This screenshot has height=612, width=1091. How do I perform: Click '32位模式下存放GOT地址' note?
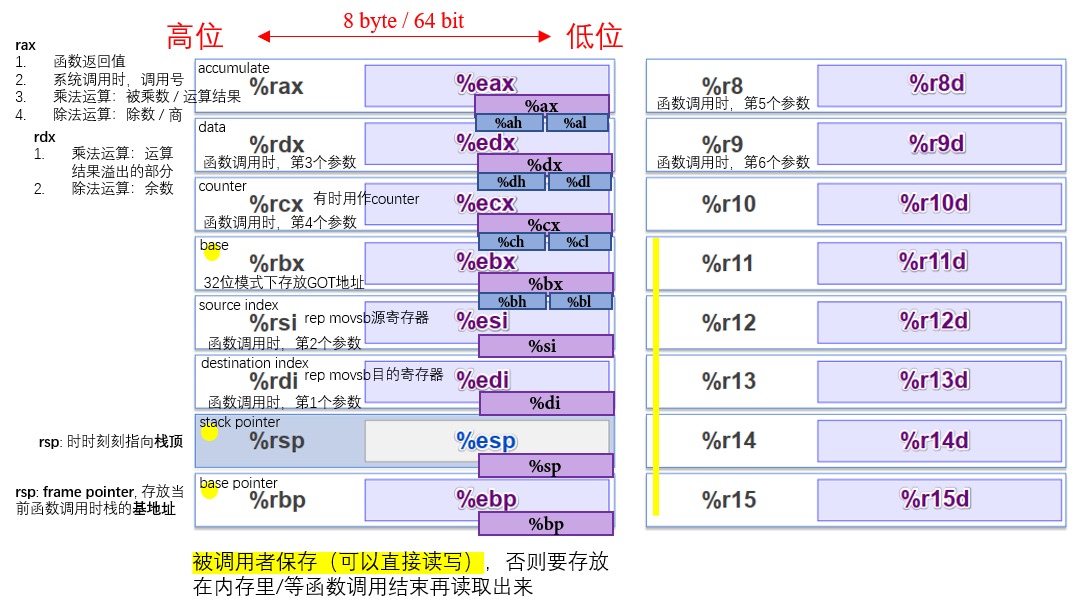pyautogui.click(x=284, y=282)
